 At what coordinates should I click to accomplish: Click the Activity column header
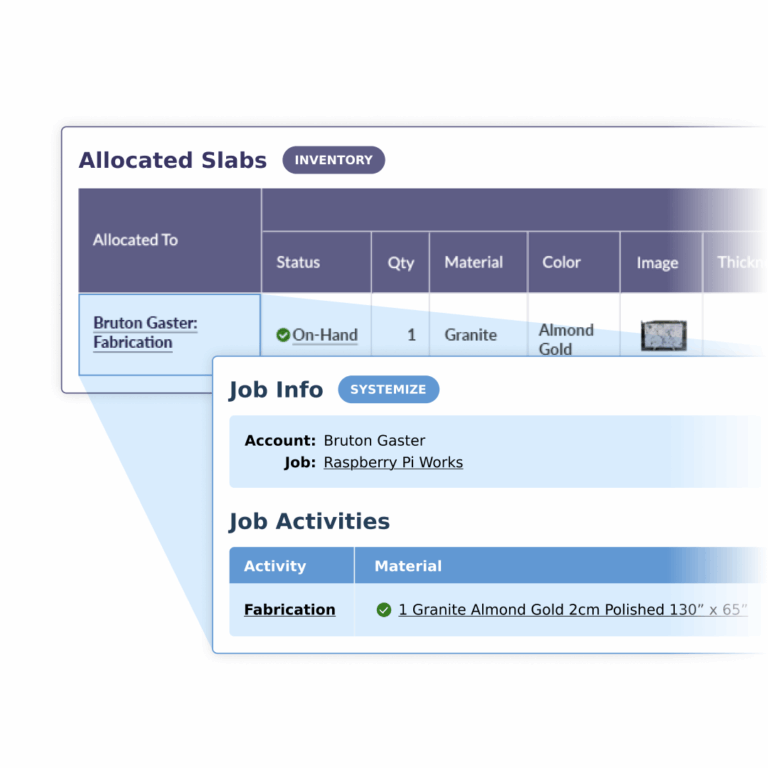click(x=291, y=566)
